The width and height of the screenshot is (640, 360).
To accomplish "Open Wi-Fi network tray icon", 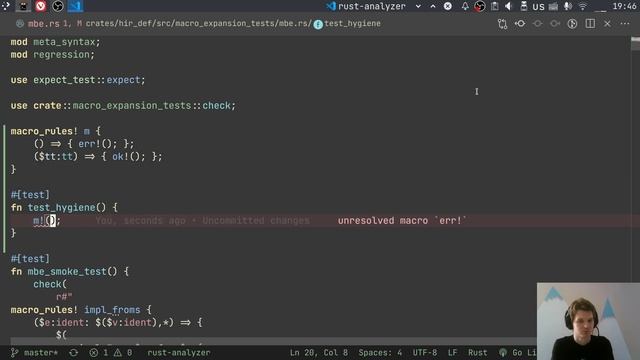I will (x=582, y=6).
